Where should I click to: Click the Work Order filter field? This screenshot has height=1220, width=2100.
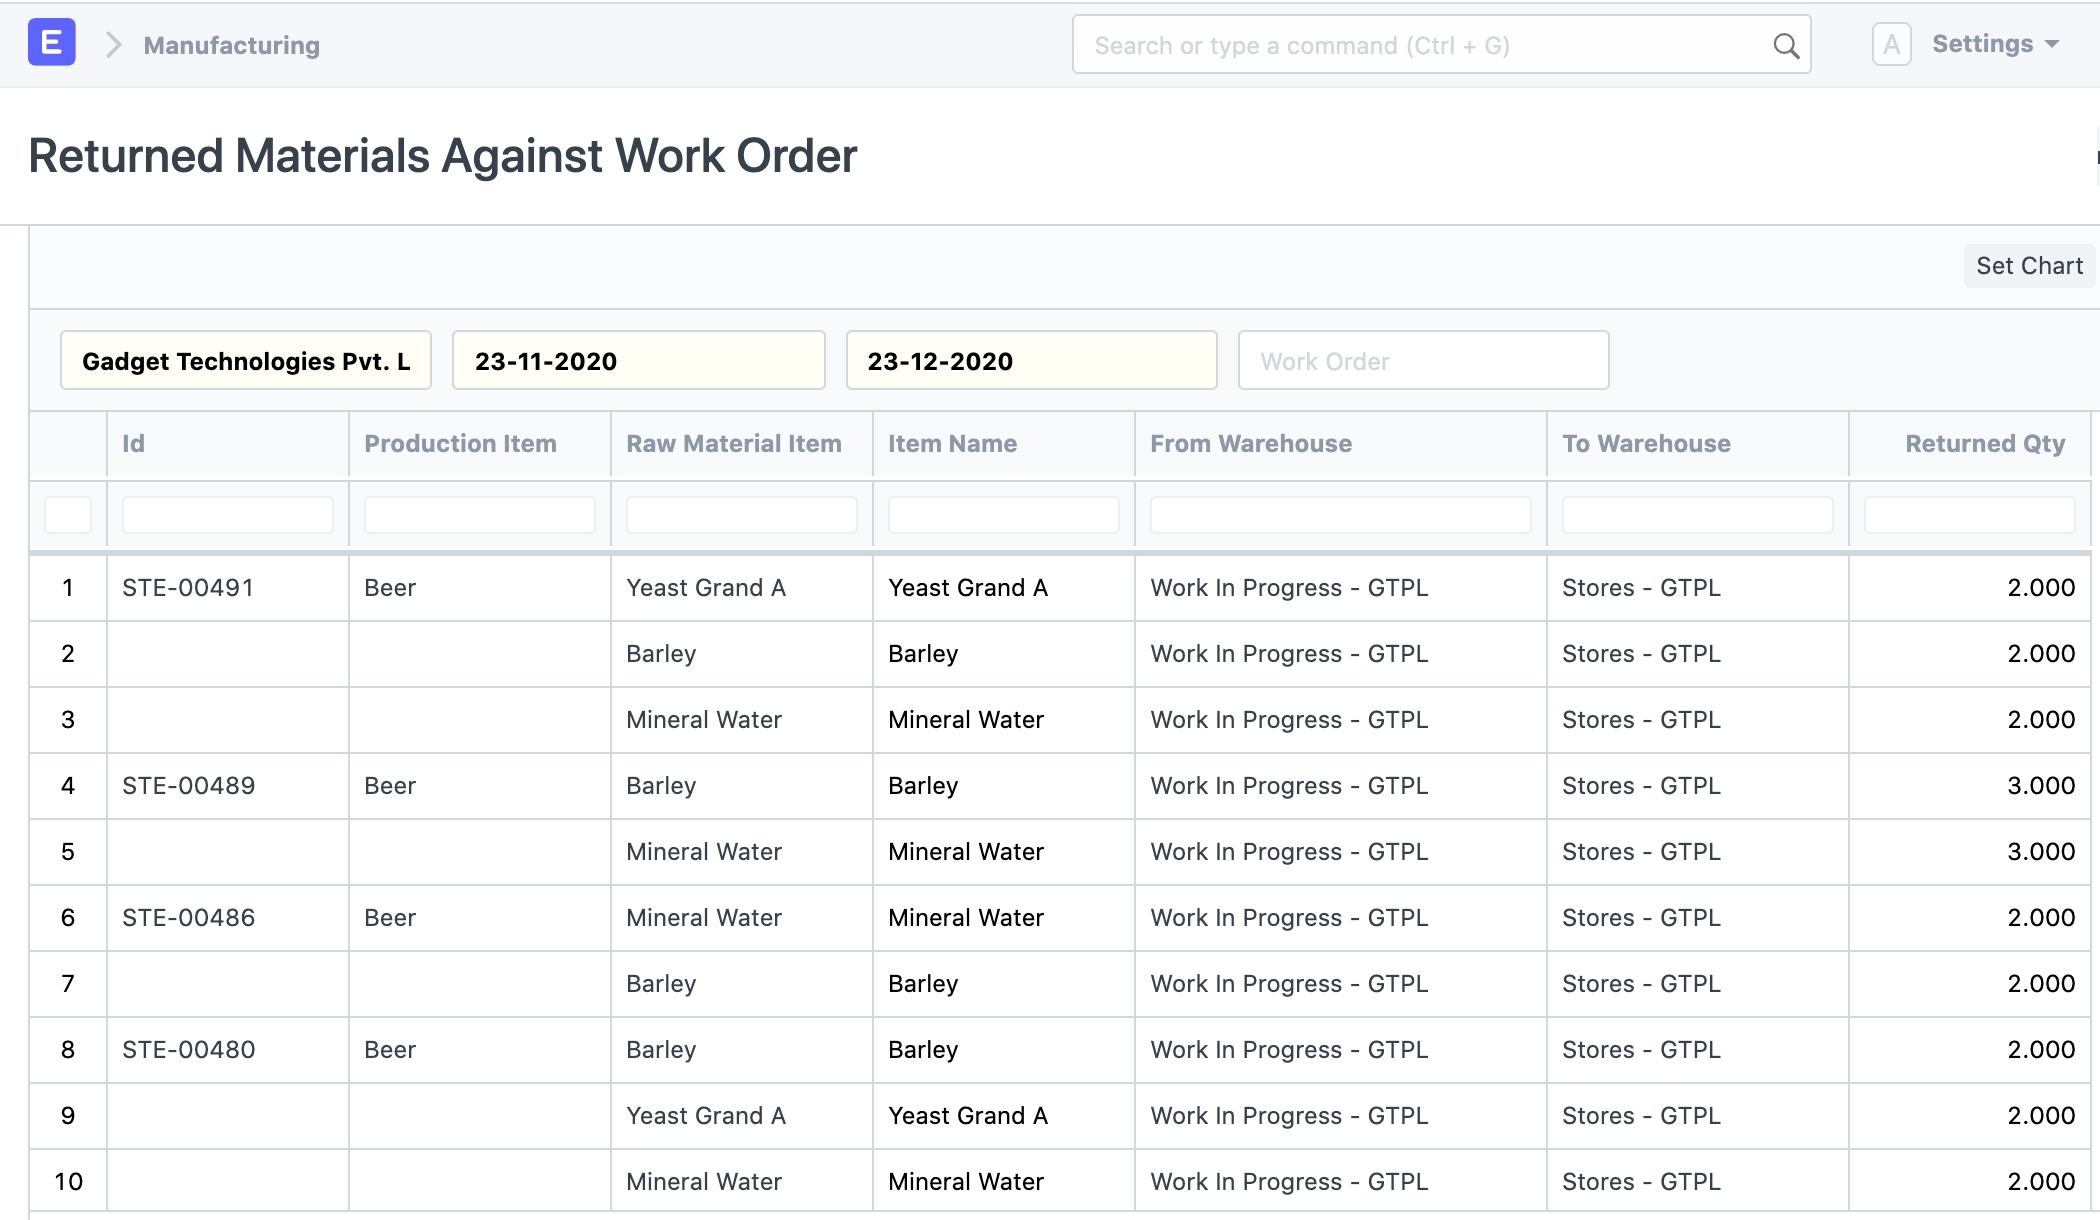[x=1423, y=361]
